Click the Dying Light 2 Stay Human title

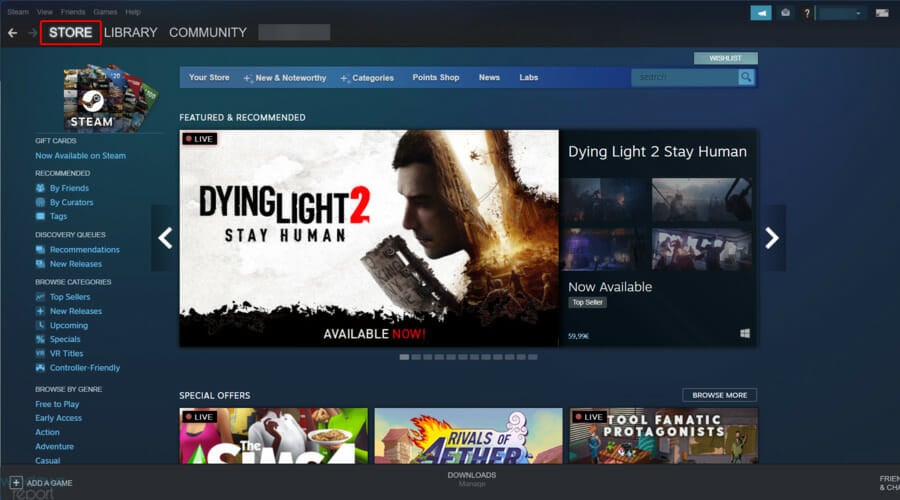(x=657, y=152)
